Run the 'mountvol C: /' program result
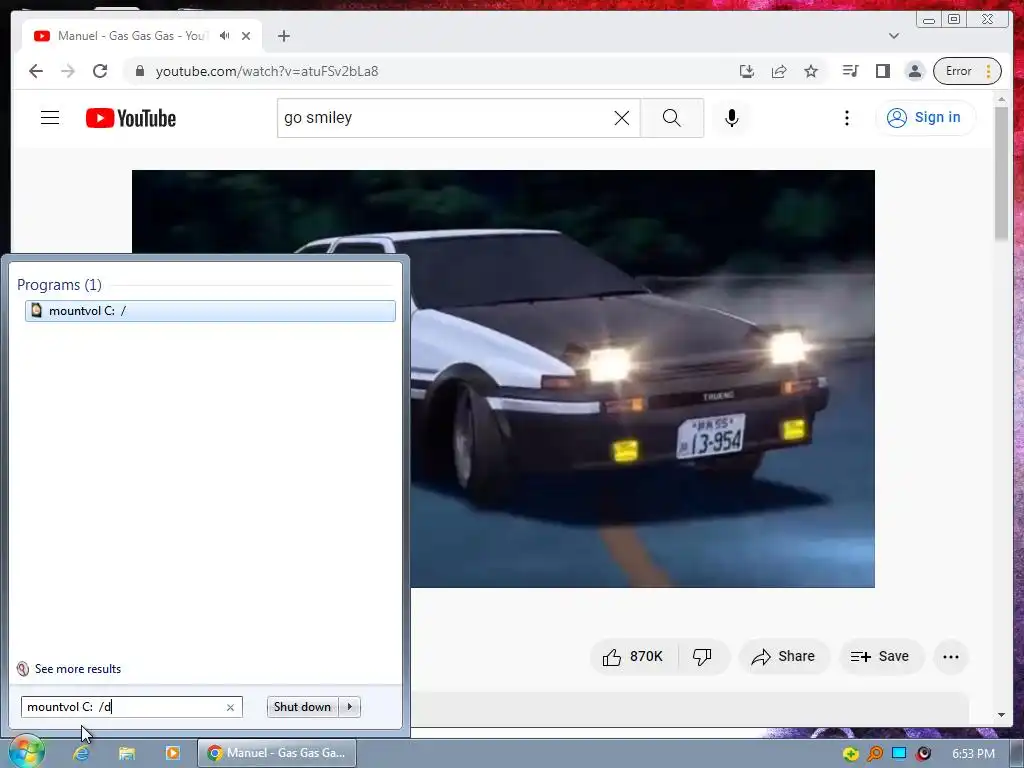The width and height of the screenshot is (1024, 768). [x=210, y=311]
